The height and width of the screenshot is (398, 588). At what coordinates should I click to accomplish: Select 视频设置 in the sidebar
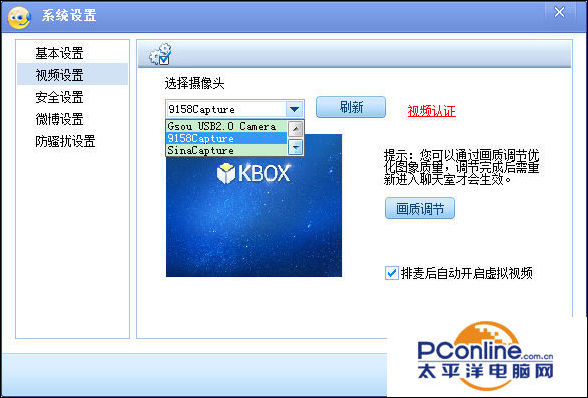[x=72, y=74]
